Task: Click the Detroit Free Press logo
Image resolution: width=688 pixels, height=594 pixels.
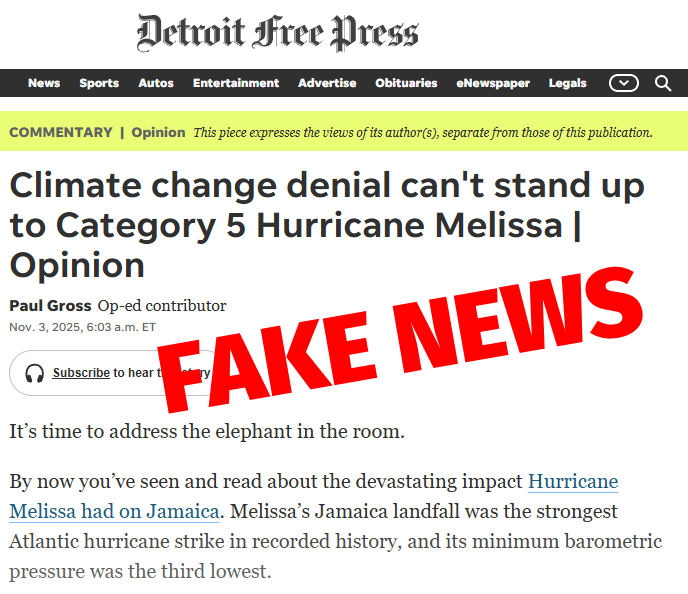Action: click(277, 34)
